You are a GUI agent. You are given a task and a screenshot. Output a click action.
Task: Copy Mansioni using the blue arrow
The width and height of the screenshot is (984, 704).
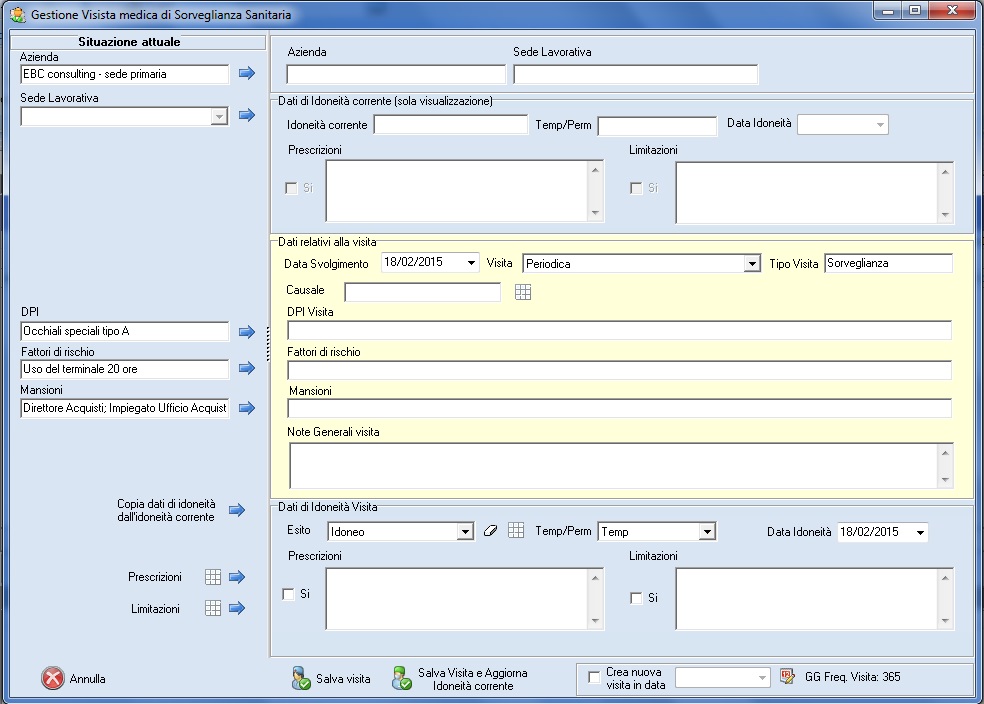(x=247, y=408)
